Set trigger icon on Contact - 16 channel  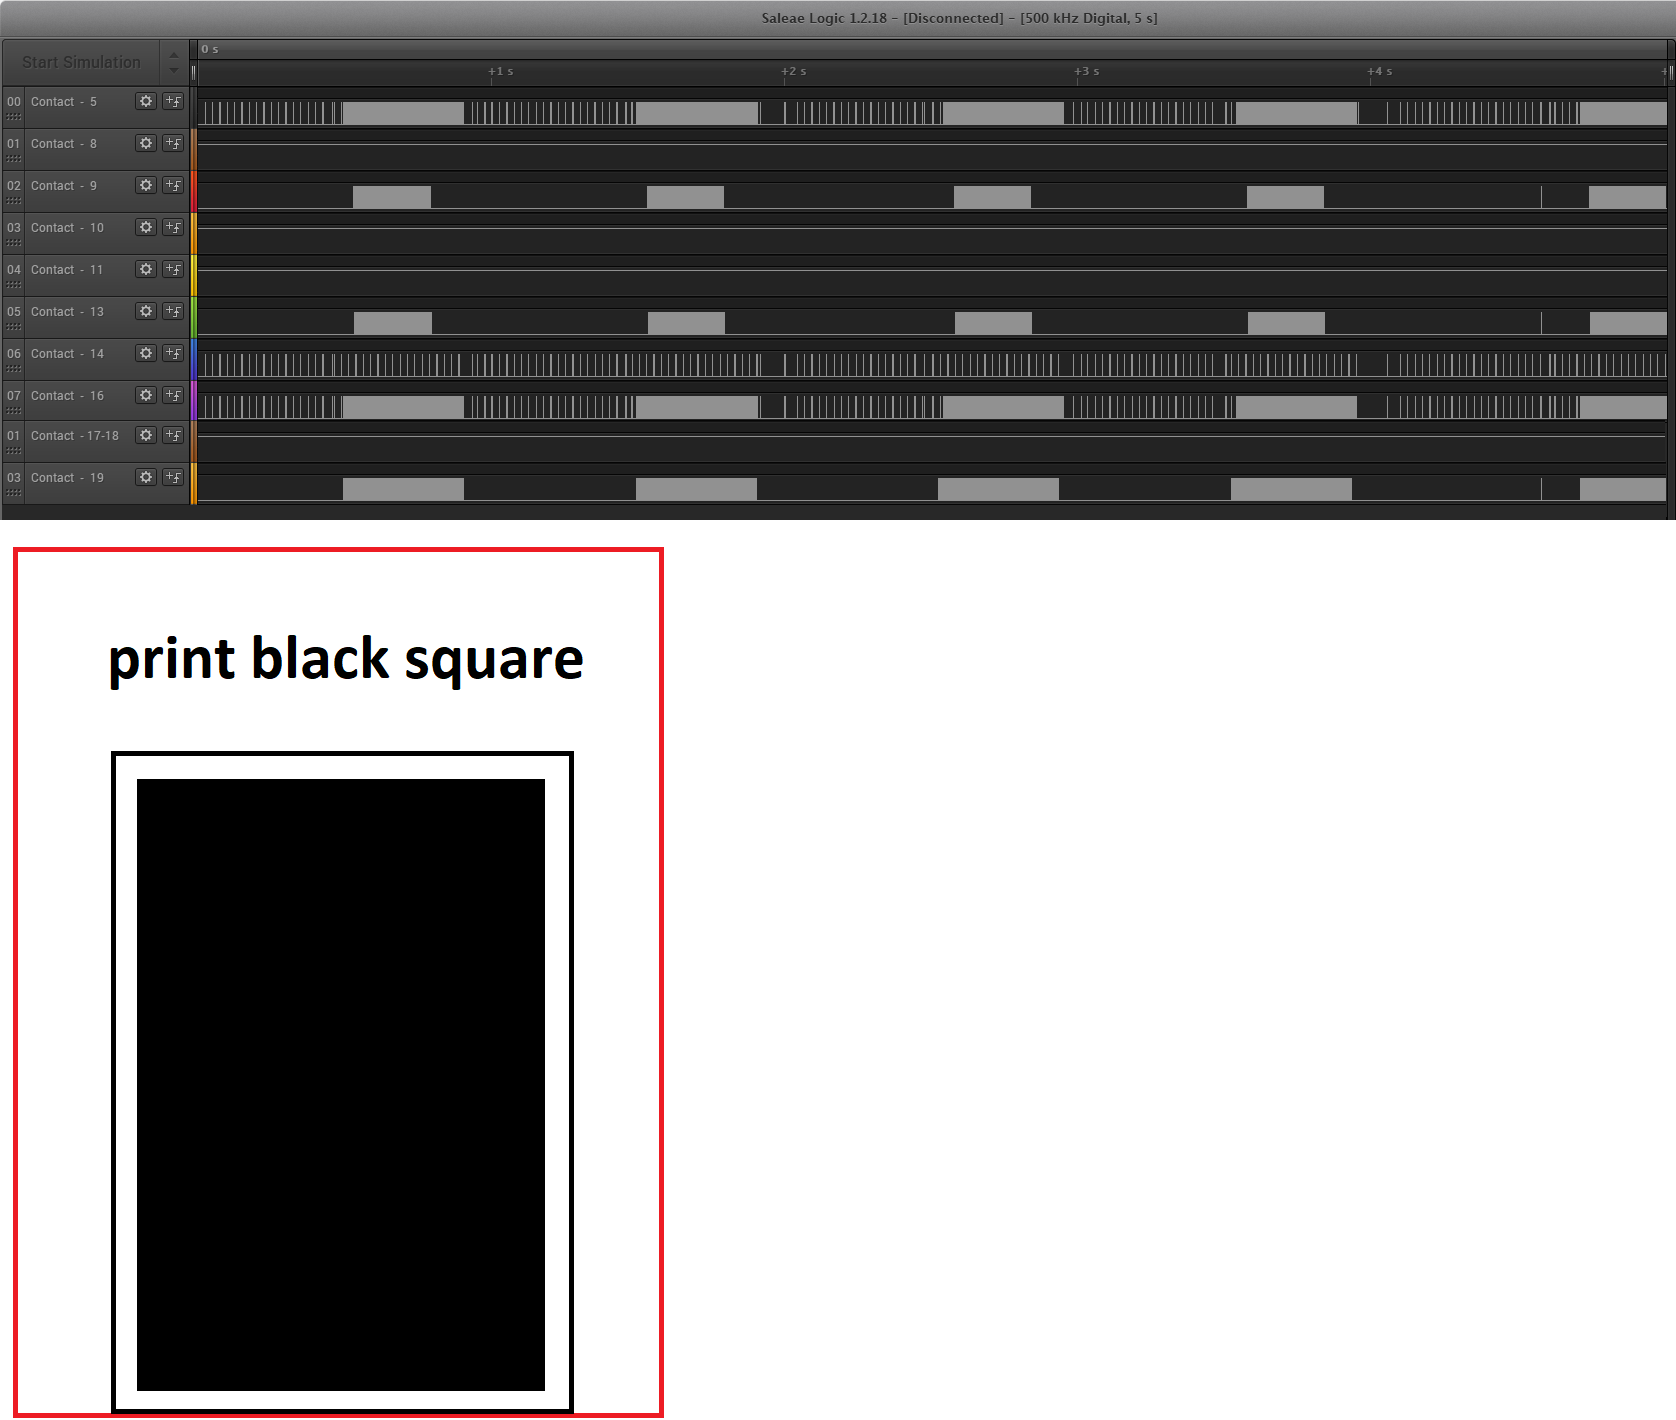173,395
